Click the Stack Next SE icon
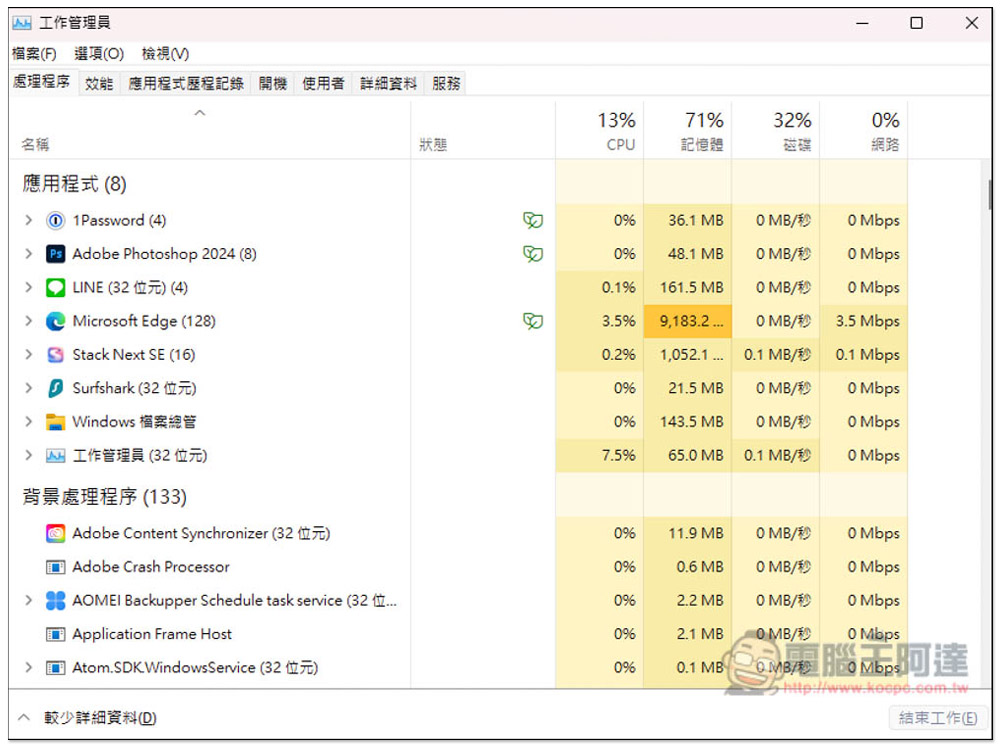1000x748 pixels. (x=55, y=355)
